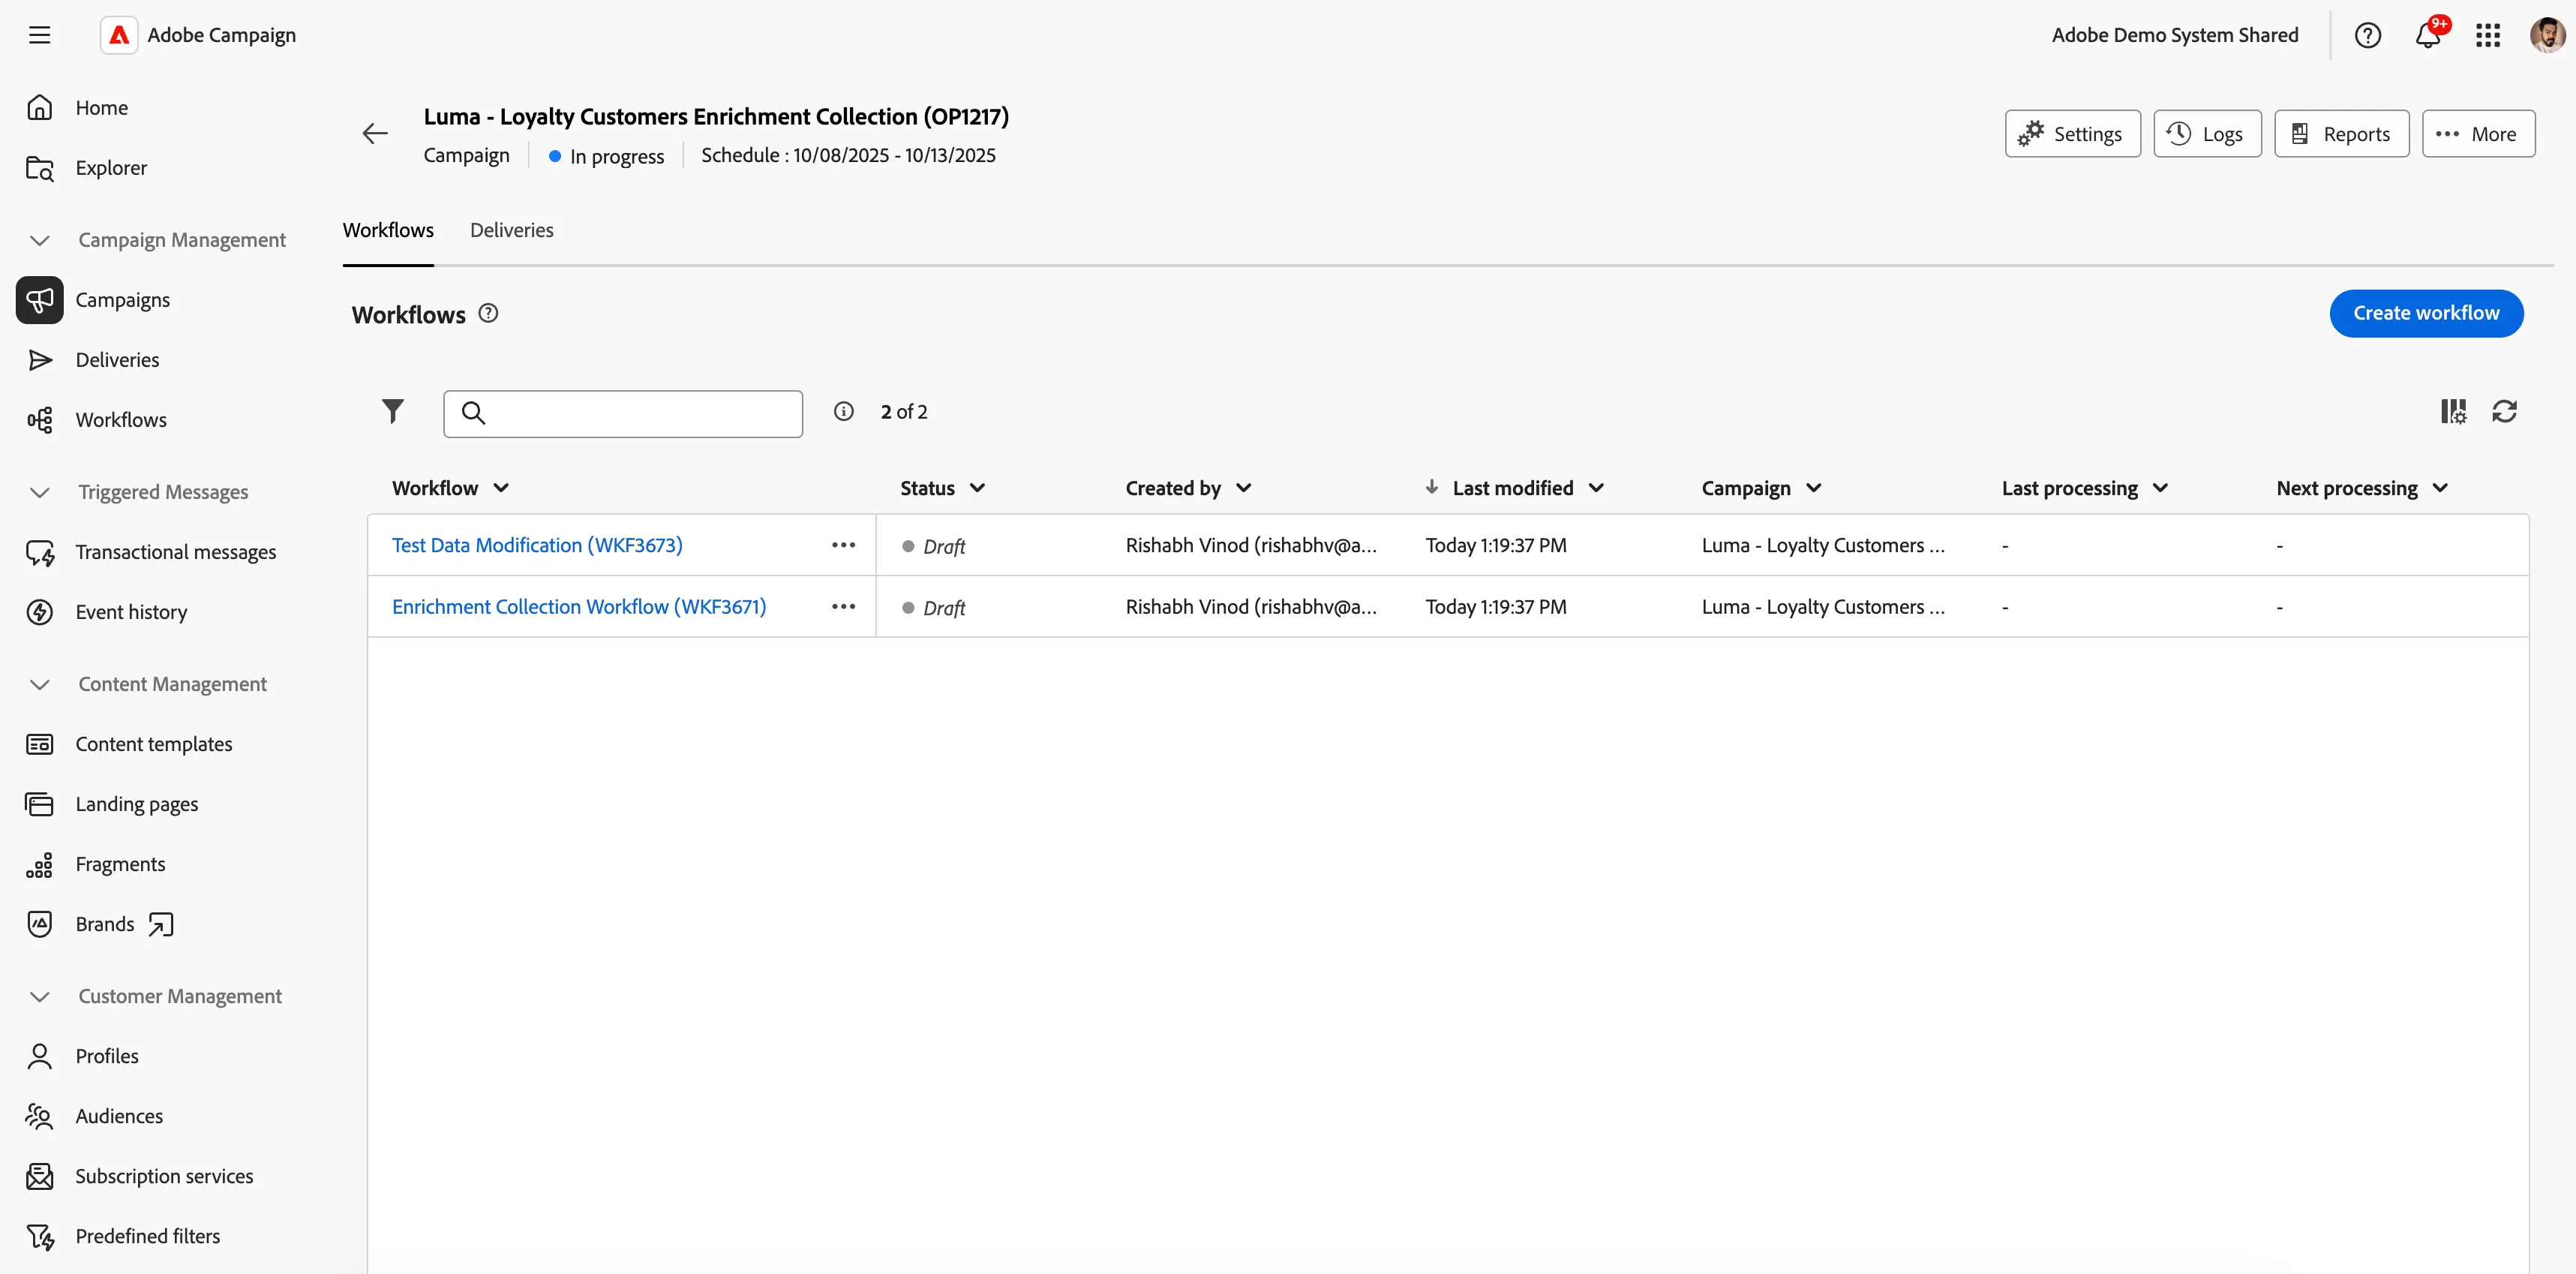The height and width of the screenshot is (1274, 2576).
Task: Click the Adobe Campaign logo icon
Action: tap(119, 35)
